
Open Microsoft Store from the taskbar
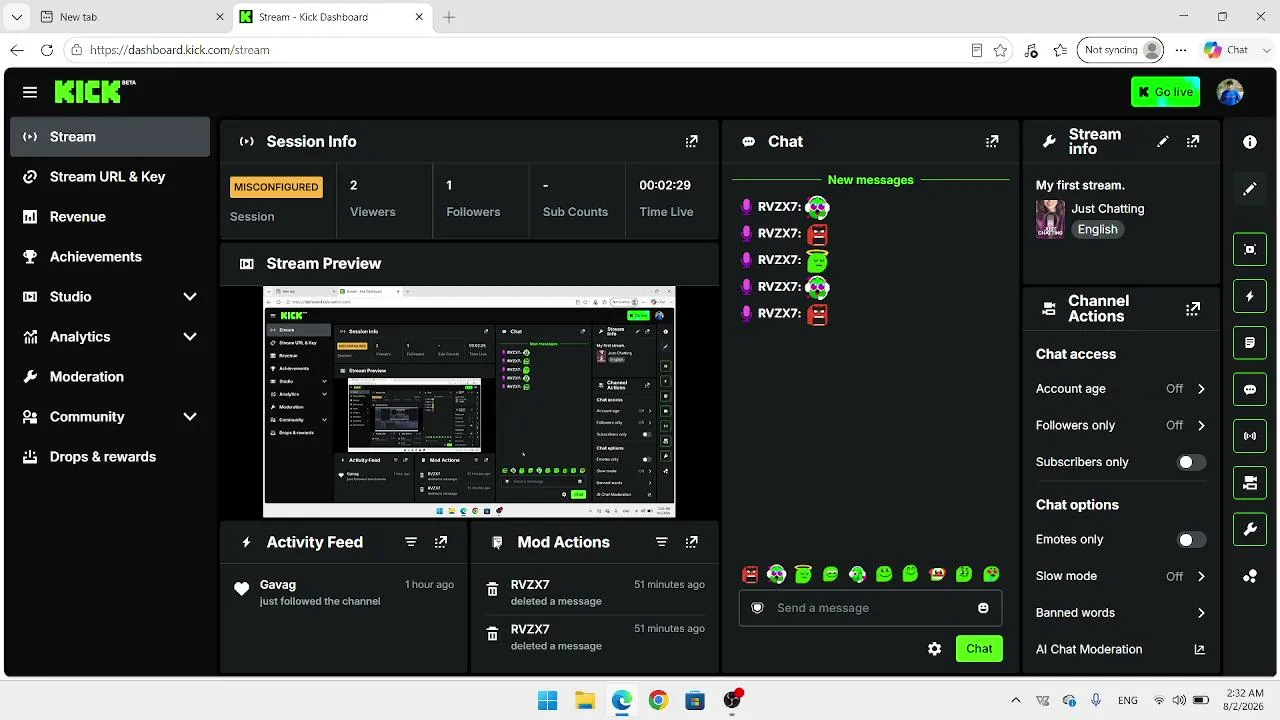point(695,700)
